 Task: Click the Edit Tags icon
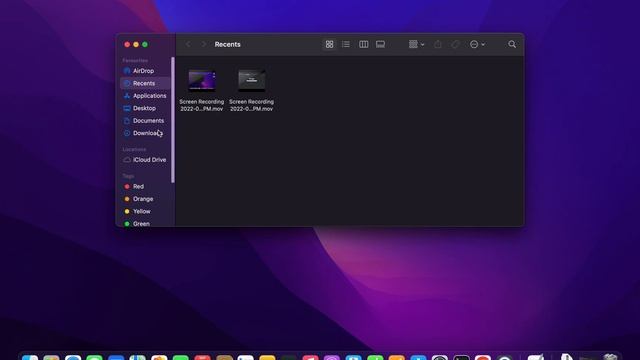click(x=455, y=44)
